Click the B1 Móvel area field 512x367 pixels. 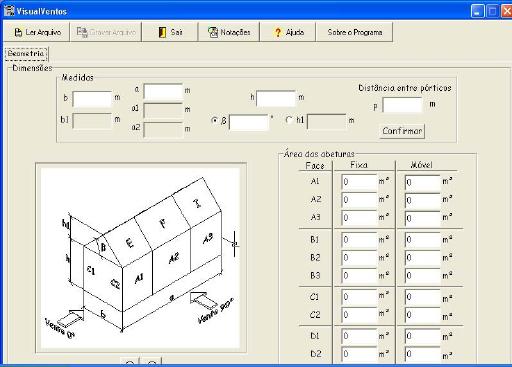pyautogui.click(x=423, y=240)
